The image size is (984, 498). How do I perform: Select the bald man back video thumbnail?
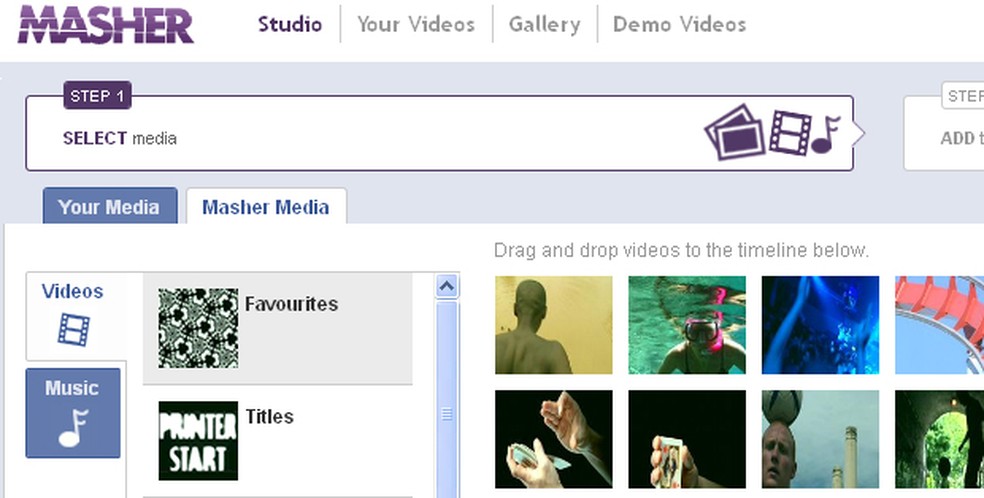point(554,325)
